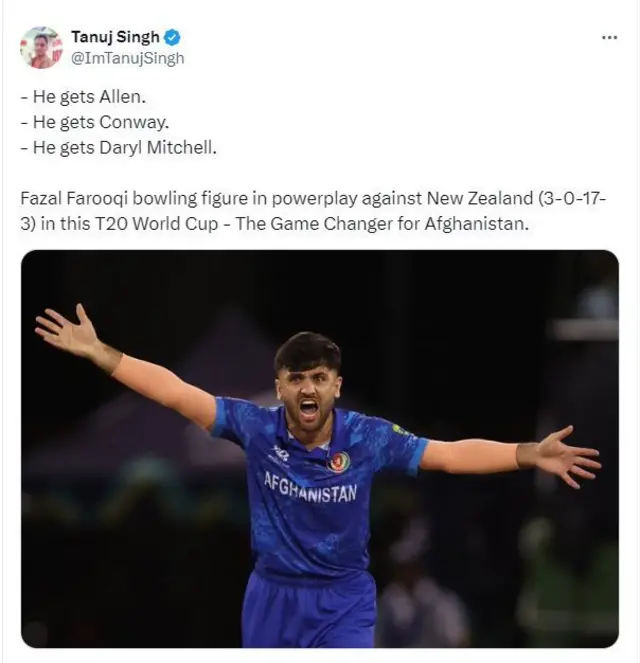Click the 'New Zealand' text in tweet
This screenshot has width=640, height=663.
coord(480,198)
